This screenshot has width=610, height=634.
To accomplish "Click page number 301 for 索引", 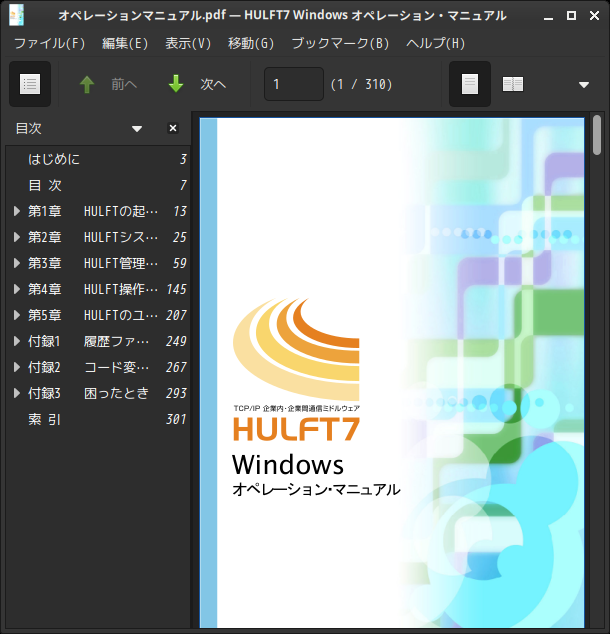I will tap(176, 419).
